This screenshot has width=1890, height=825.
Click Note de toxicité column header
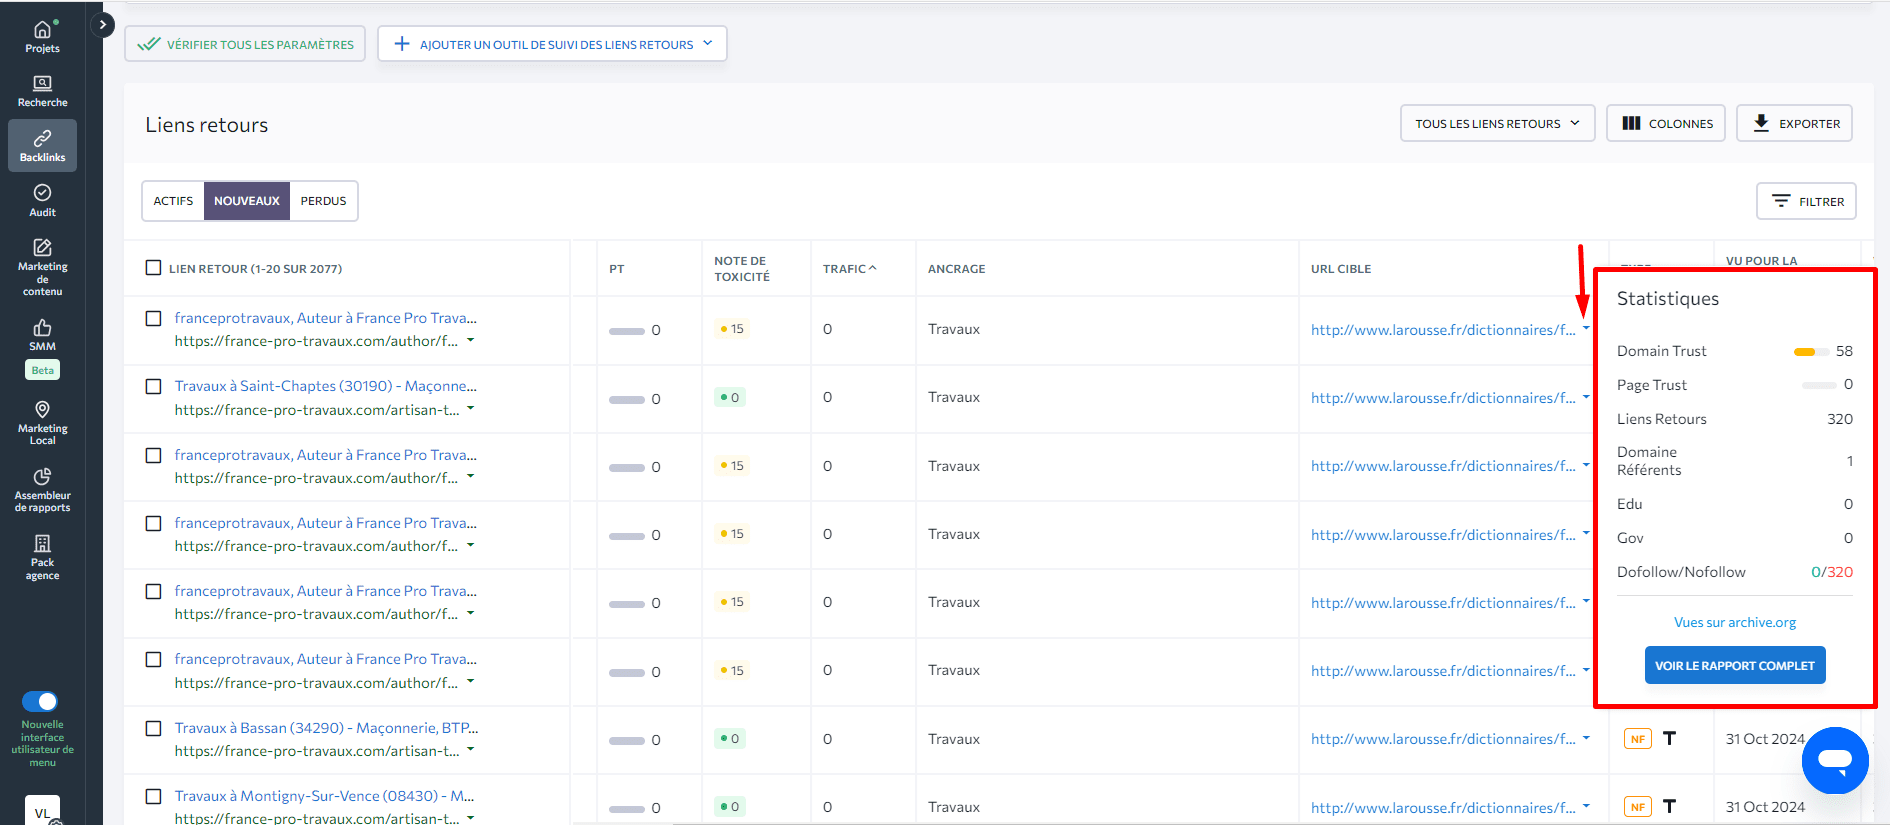[742, 268]
